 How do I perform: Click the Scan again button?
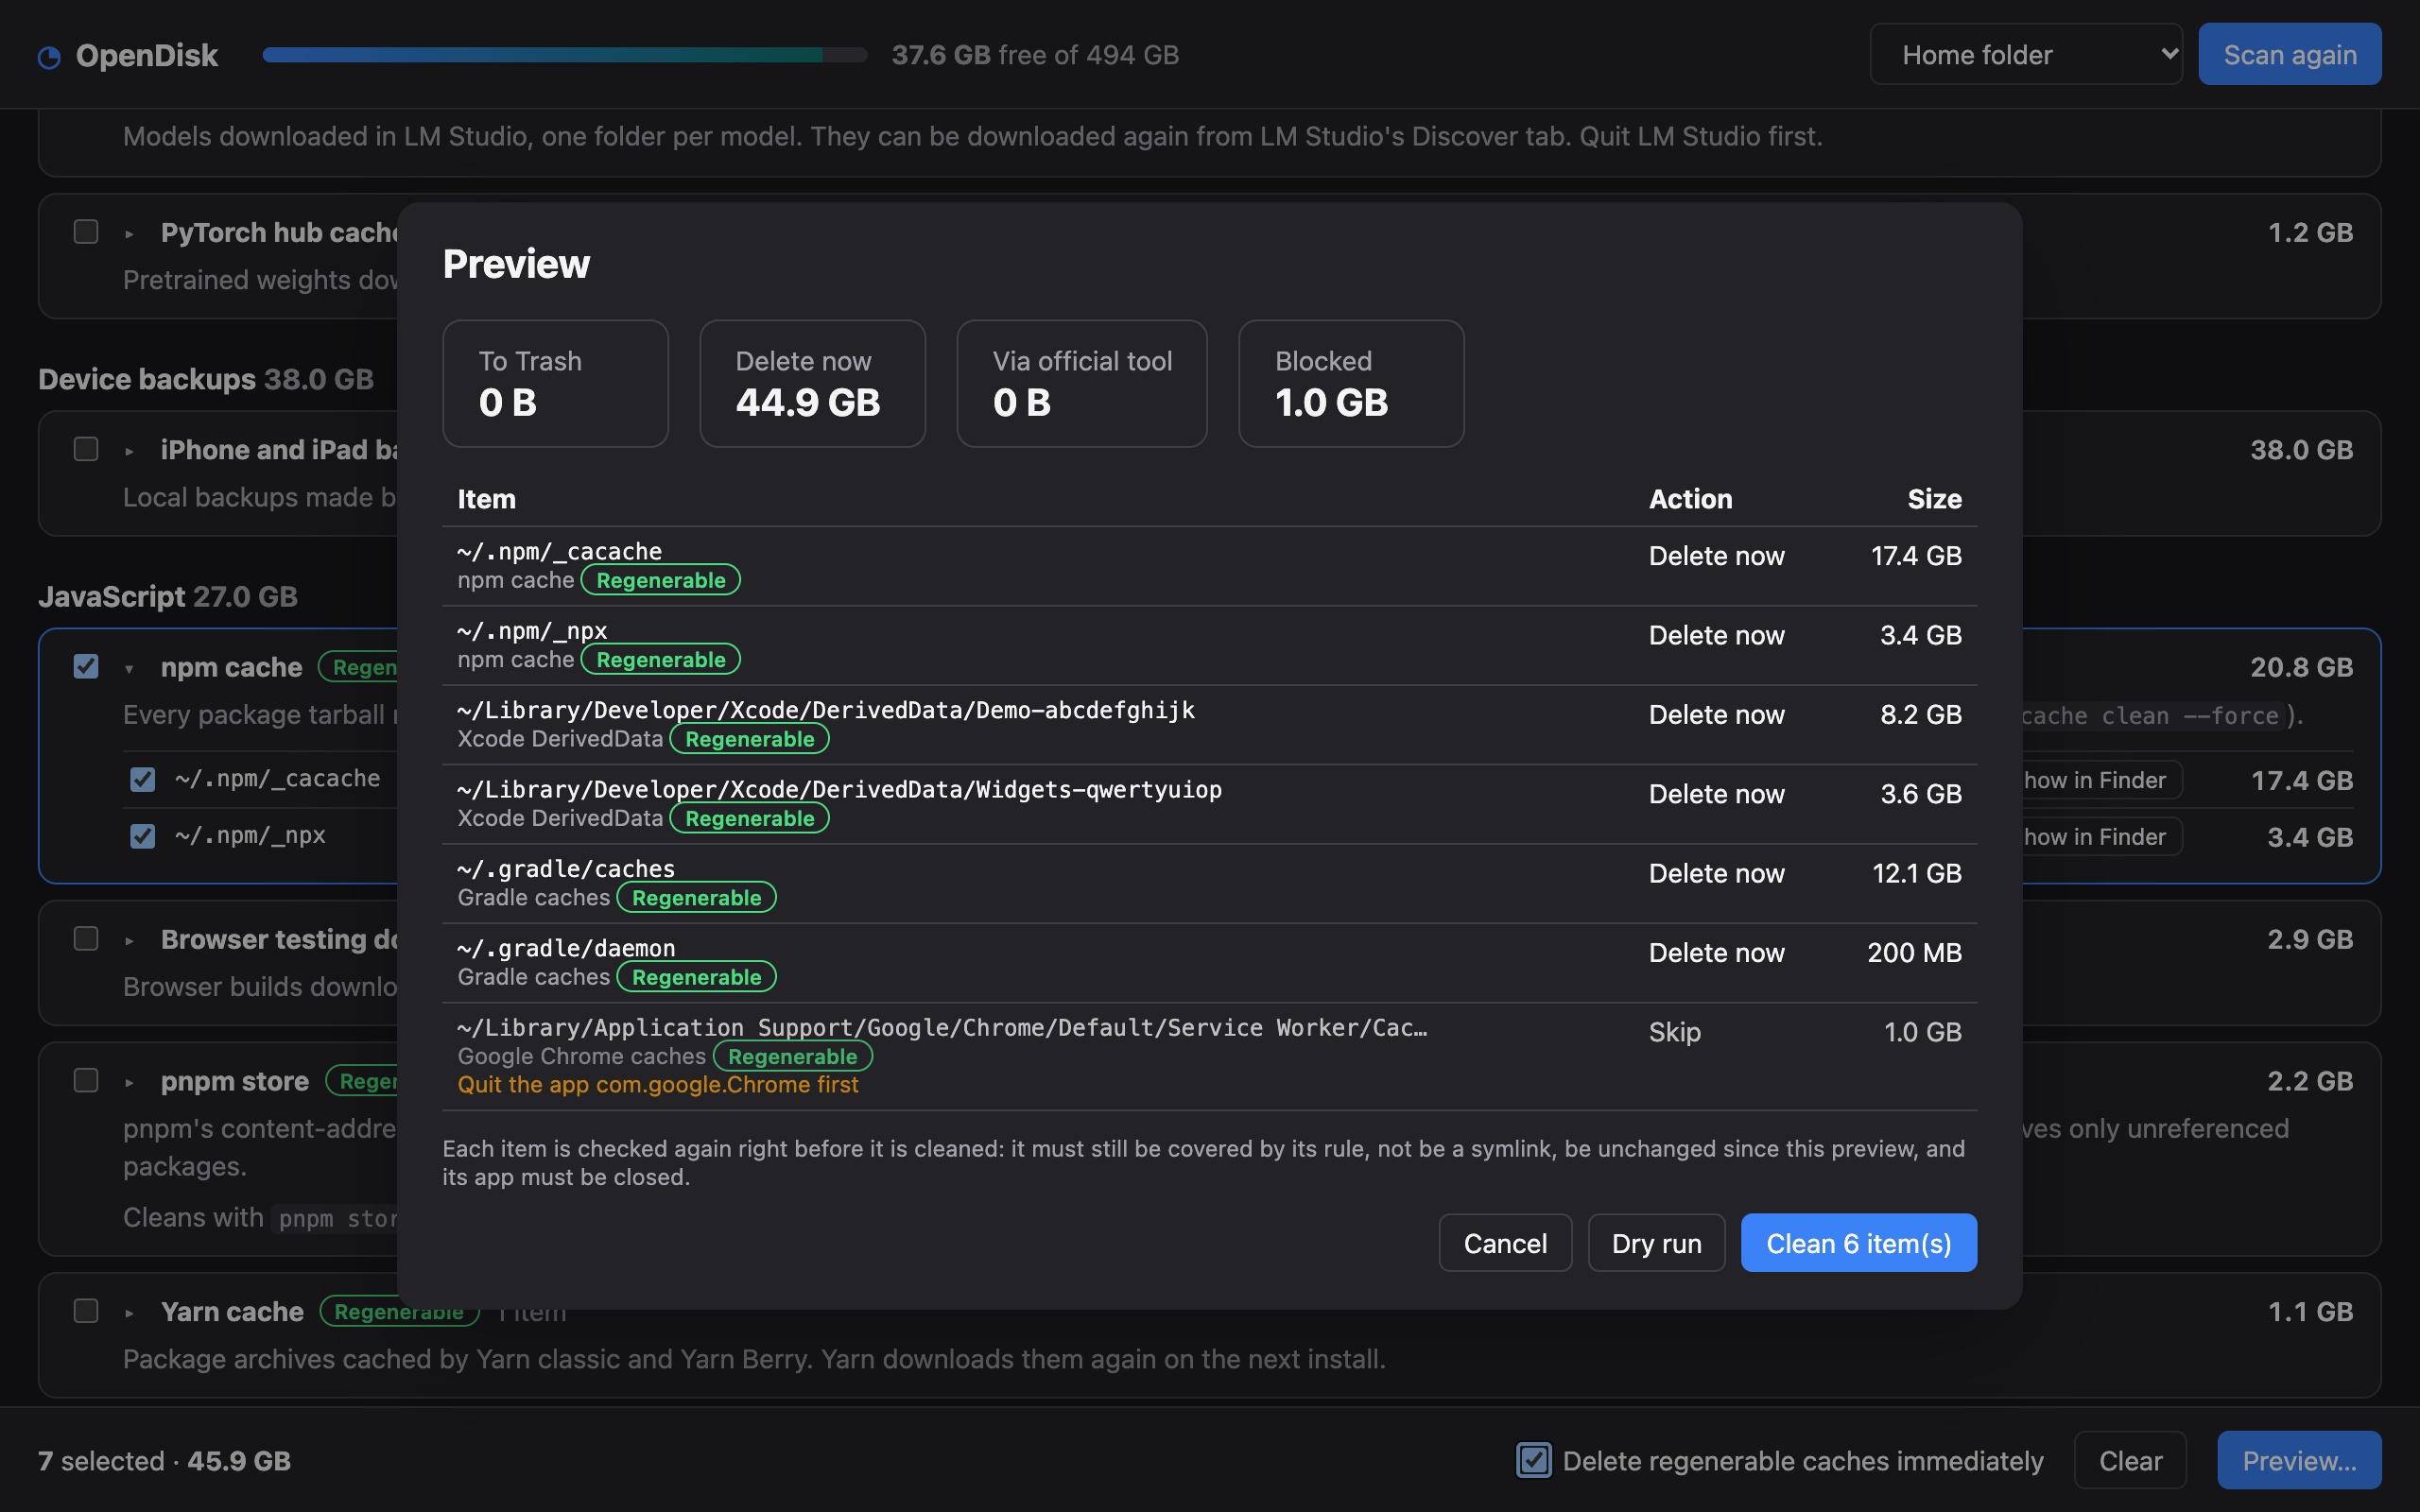pyautogui.click(x=2289, y=55)
